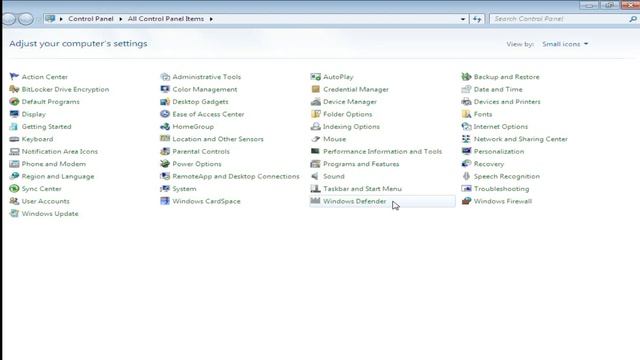
Task: Click the Forward navigation button
Action: 26,19
